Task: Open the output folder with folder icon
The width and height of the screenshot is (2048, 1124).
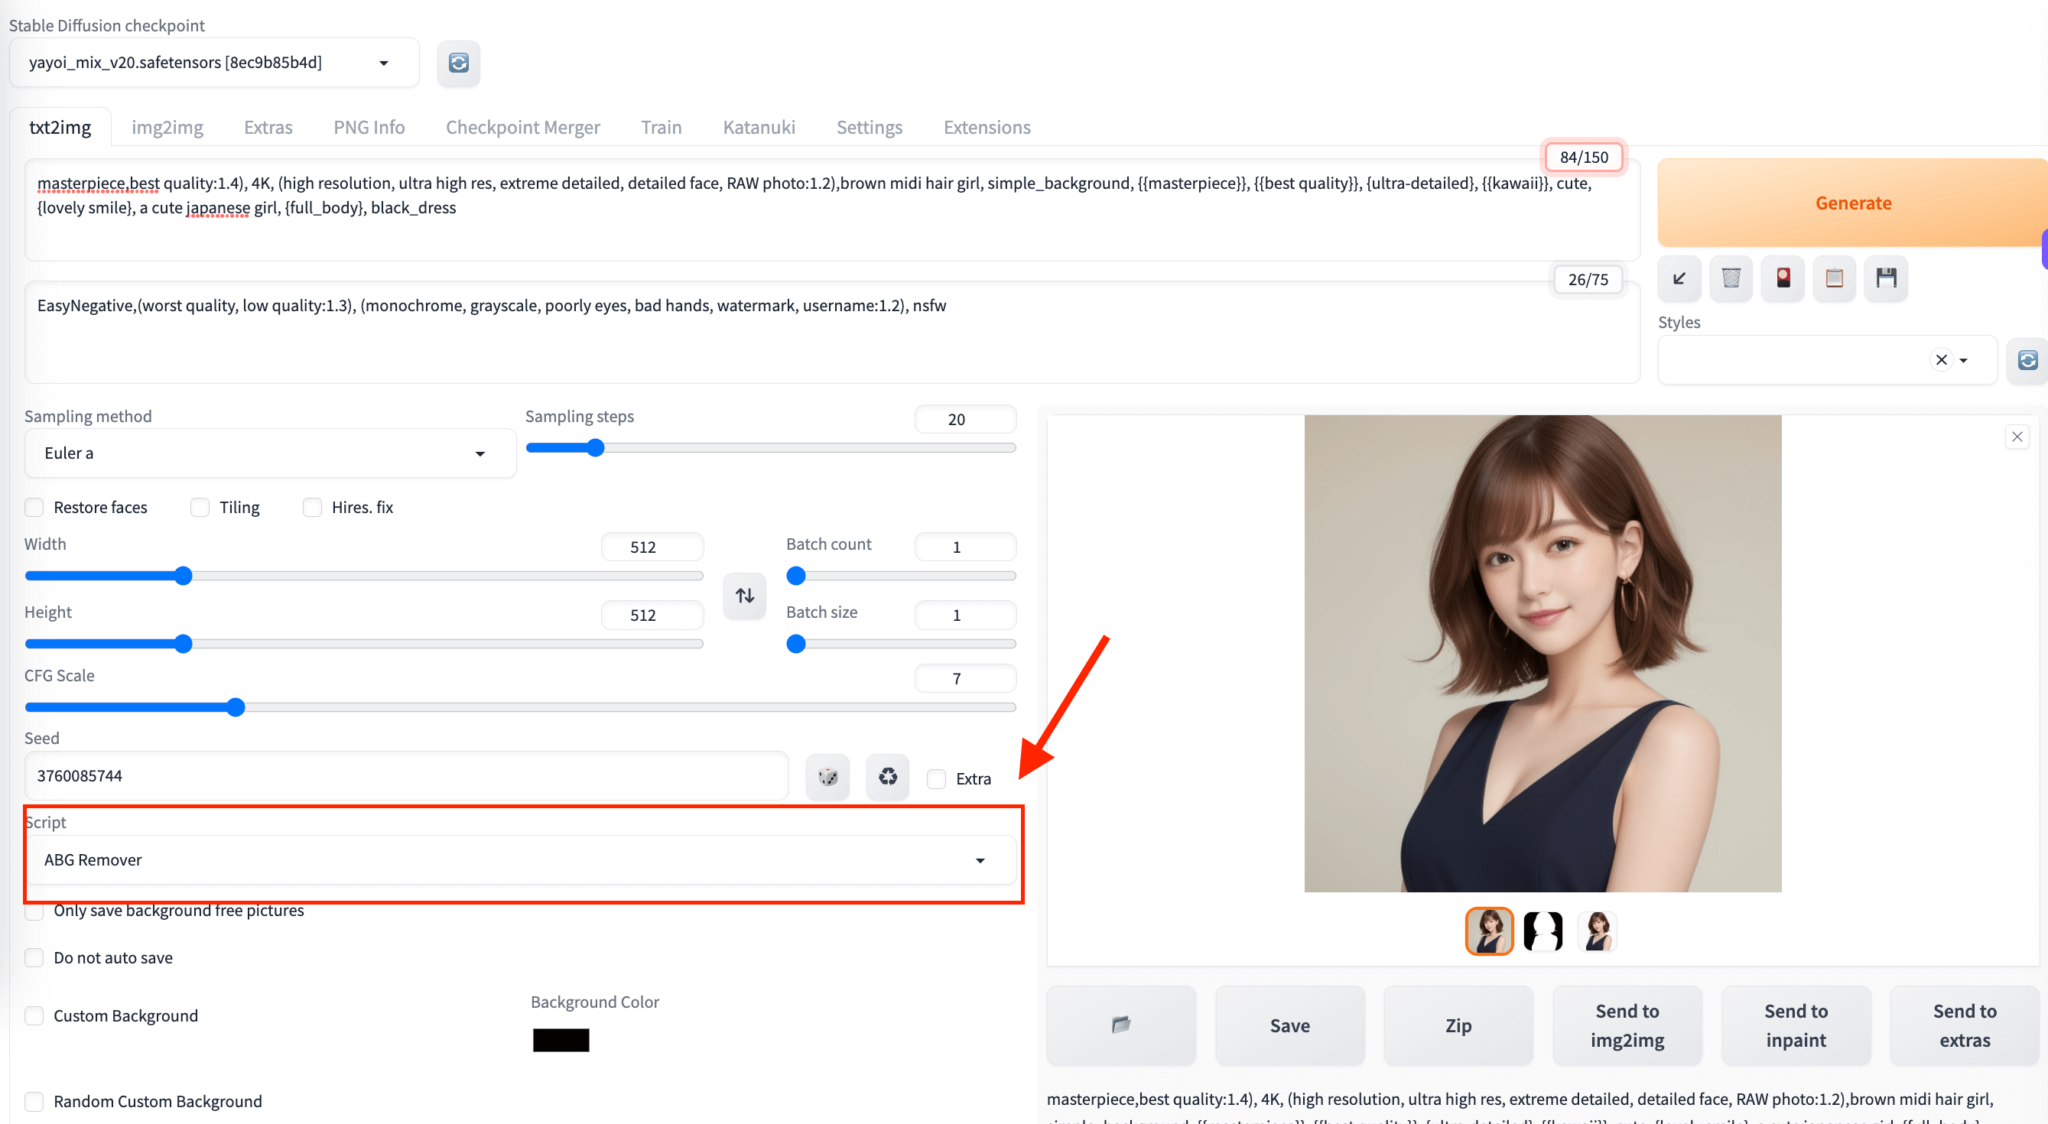Action: 1121,1025
